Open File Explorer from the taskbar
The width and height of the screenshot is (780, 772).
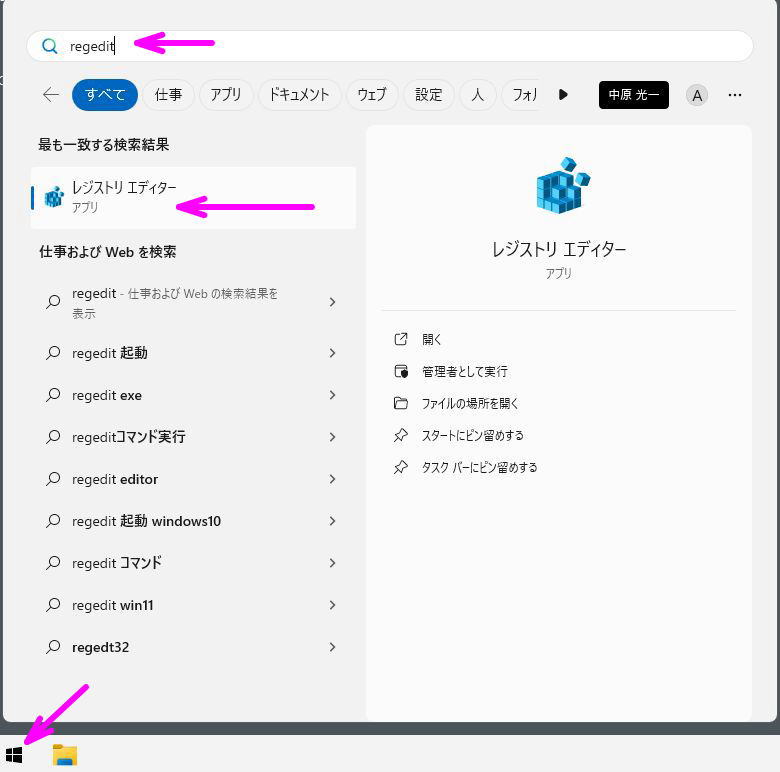point(65,755)
